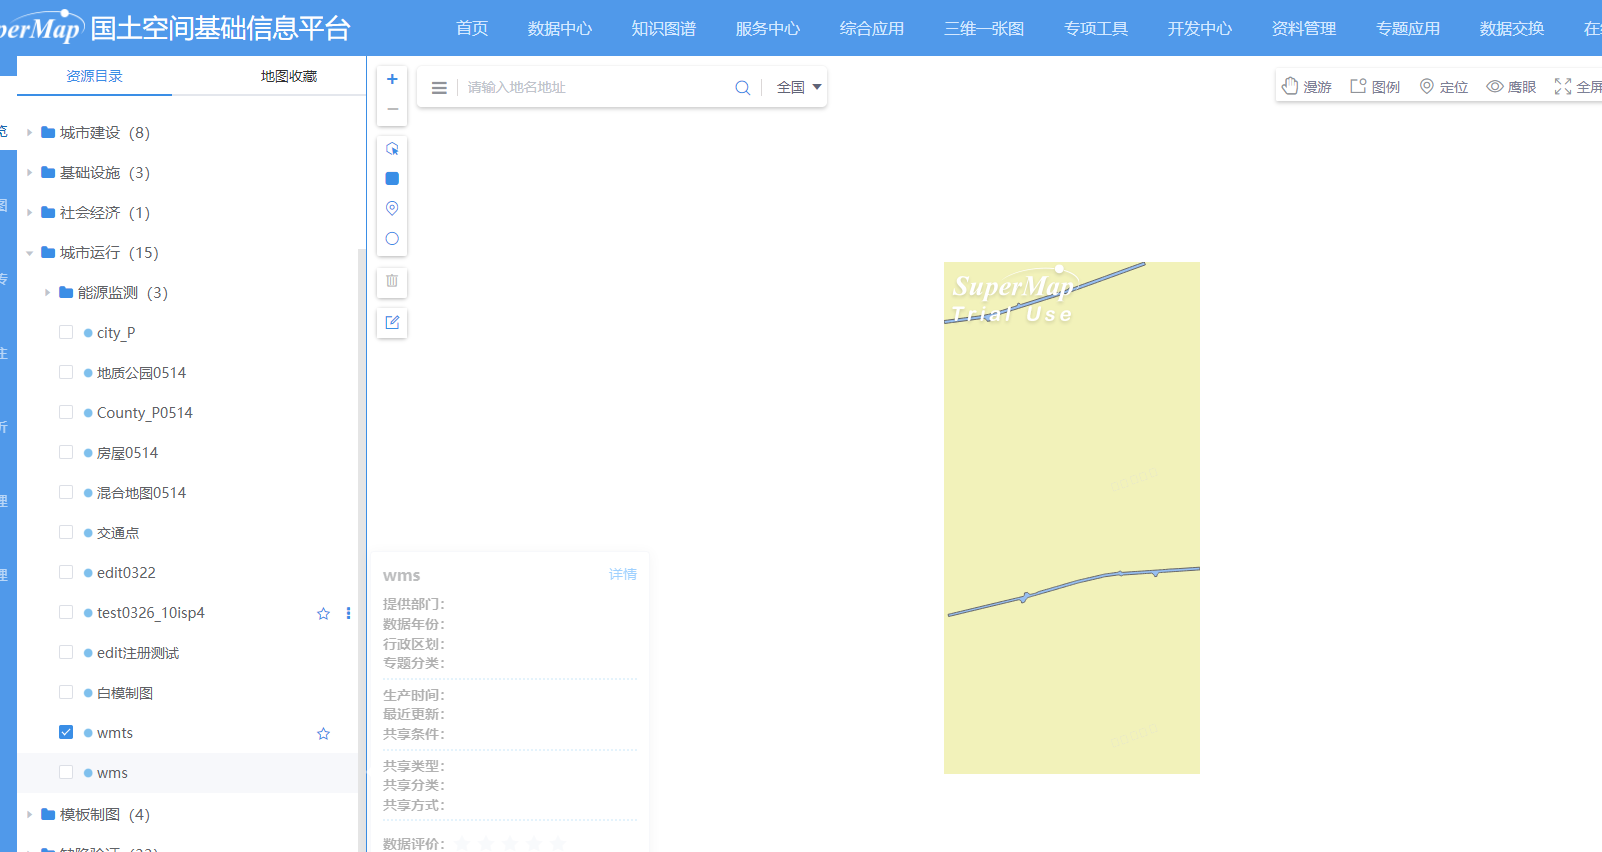Activate the 漫游 pan hand tool
The width and height of the screenshot is (1602, 852).
click(x=1306, y=87)
